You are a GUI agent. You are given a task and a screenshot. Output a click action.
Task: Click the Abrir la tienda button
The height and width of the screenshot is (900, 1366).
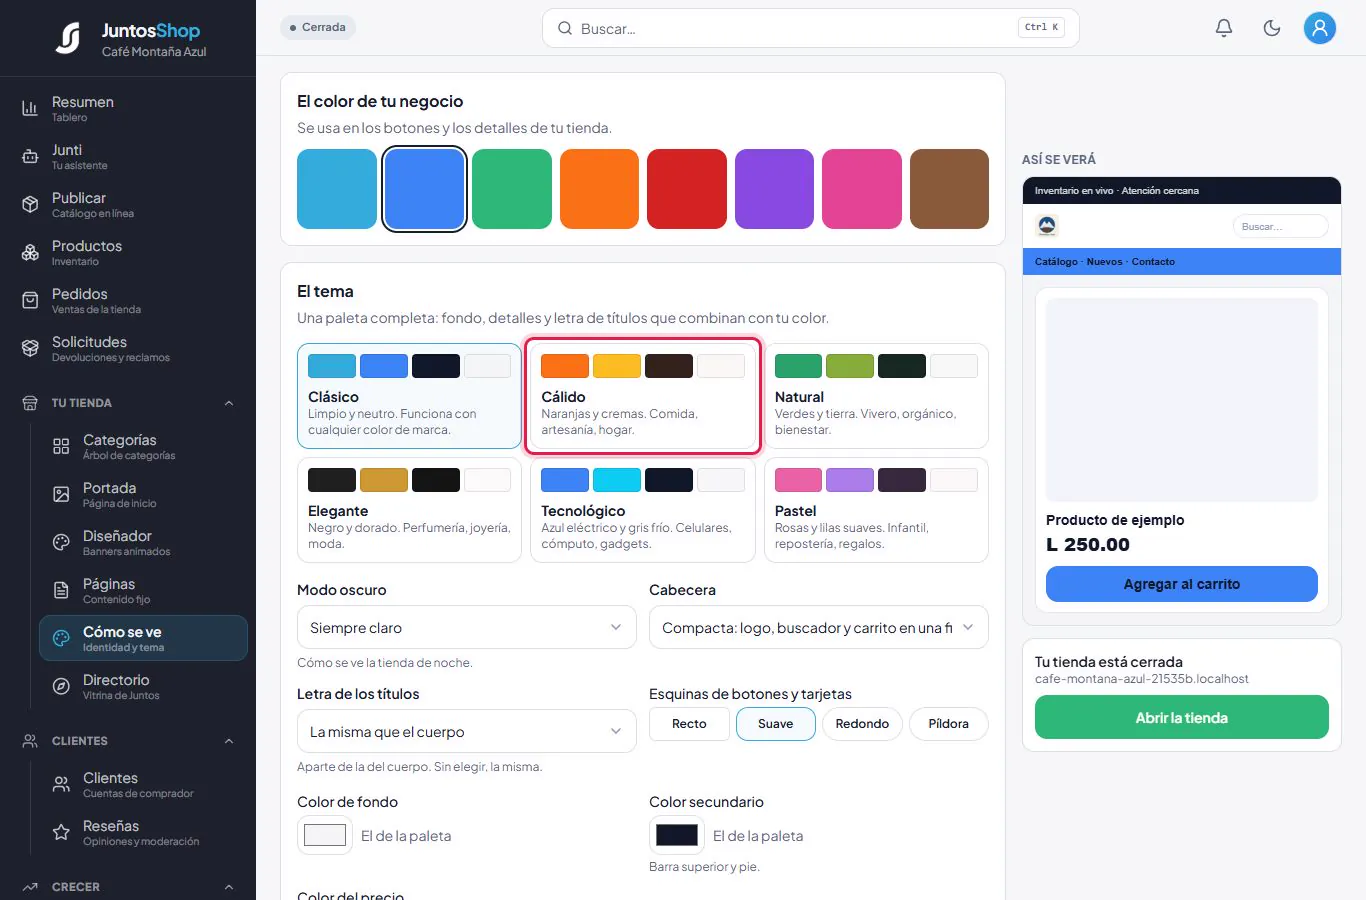tap(1182, 718)
